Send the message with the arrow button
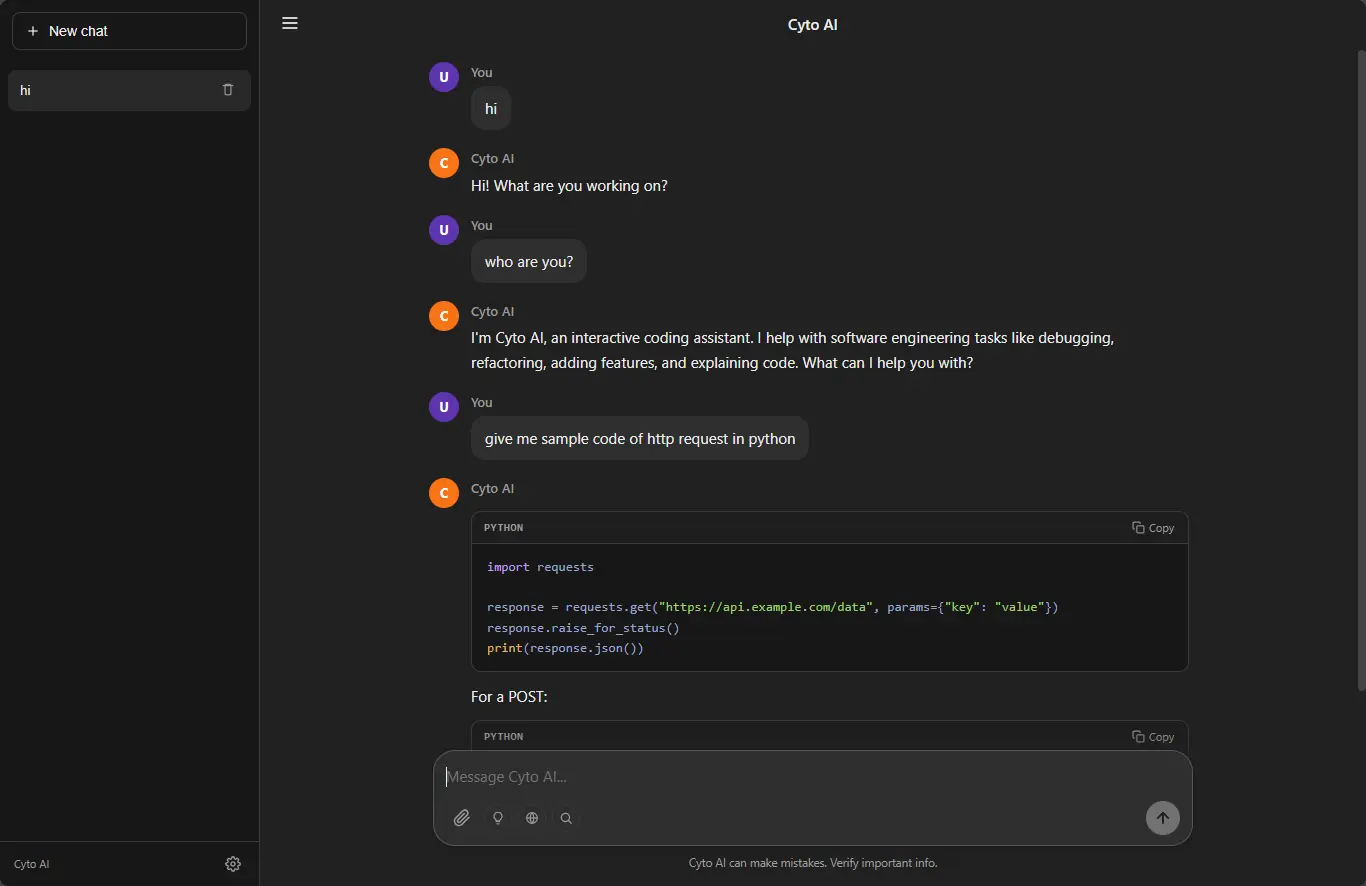Screen dimensions: 1366x886 [1163, 818]
